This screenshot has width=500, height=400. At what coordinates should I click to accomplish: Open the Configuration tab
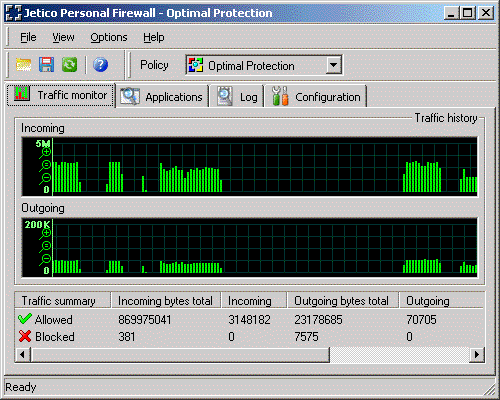(316, 97)
